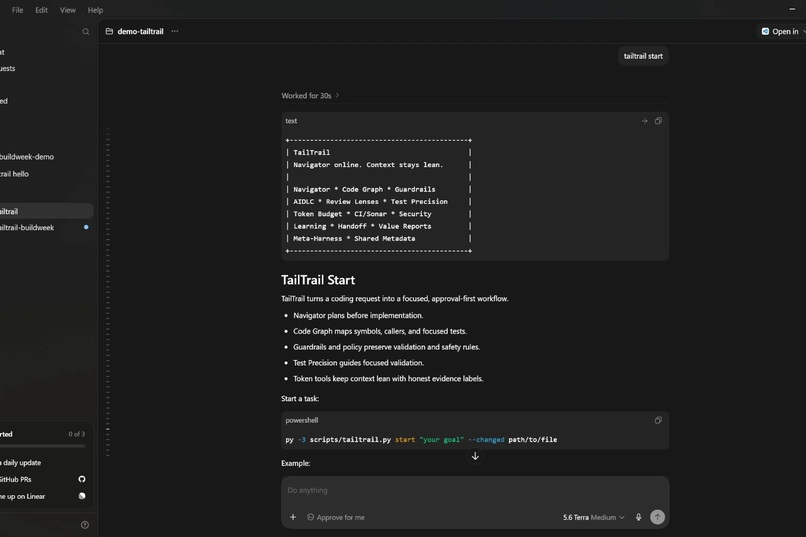Click the help question mark icon
The width and height of the screenshot is (806, 537).
[x=85, y=525]
